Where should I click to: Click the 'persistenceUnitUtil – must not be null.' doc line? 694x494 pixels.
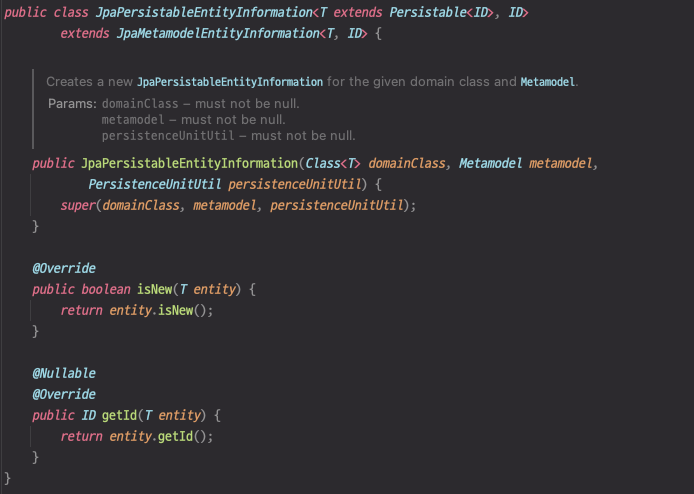pos(228,136)
